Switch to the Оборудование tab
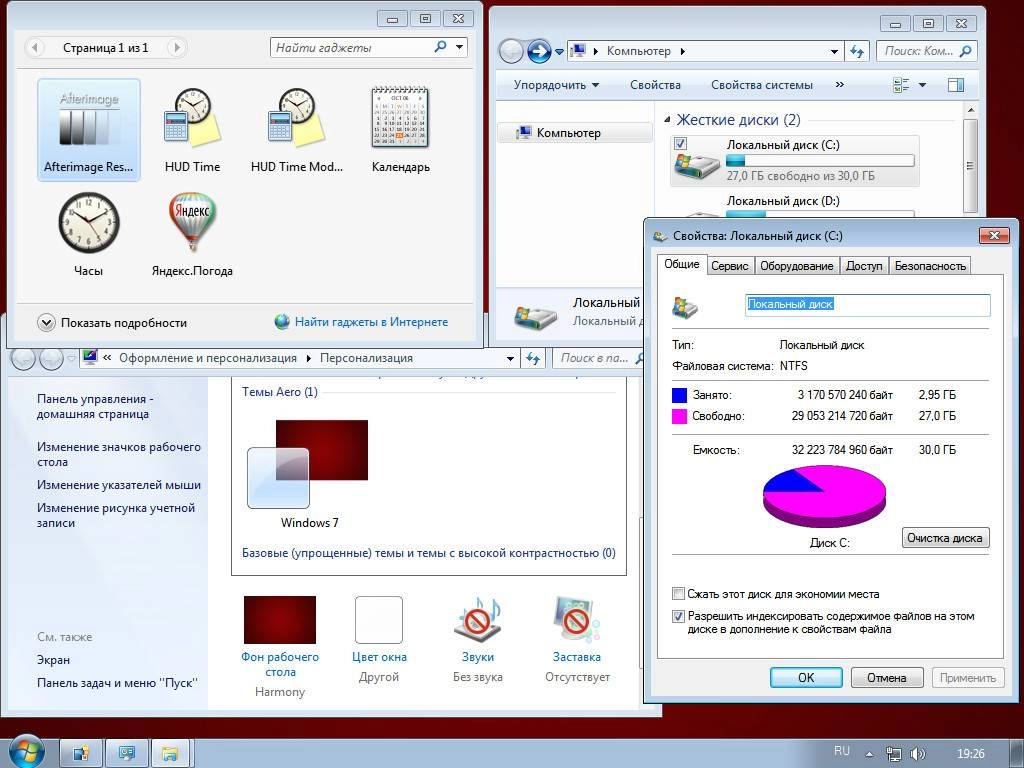 [796, 266]
